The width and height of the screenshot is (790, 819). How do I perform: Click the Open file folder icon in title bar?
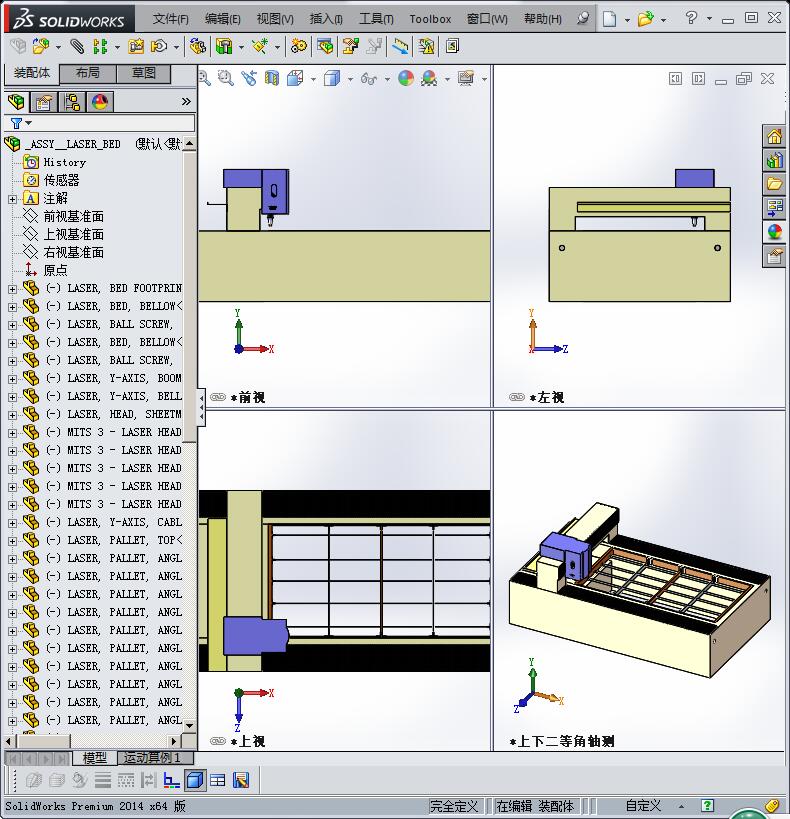tap(645, 19)
